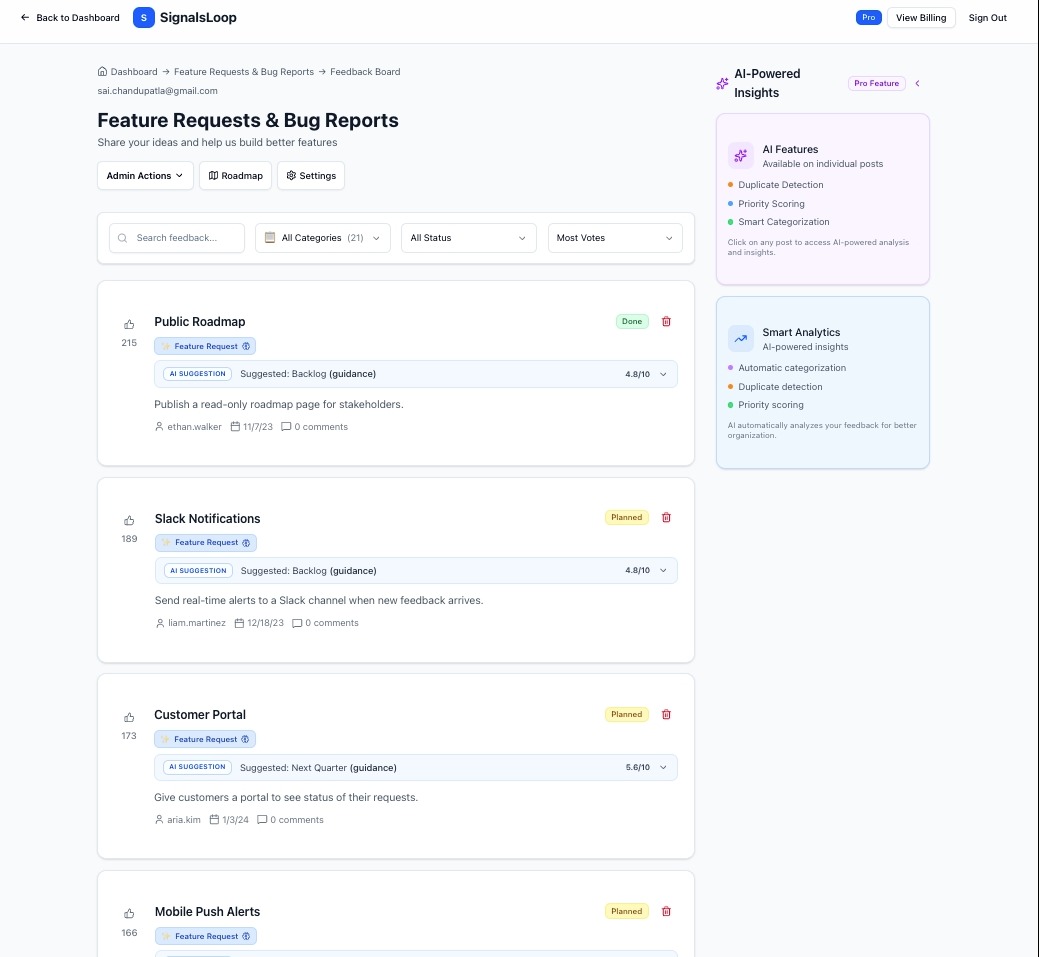Click the magnifier icon in the search bar
The width and height of the screenshot is (1039, 957).
122,238
